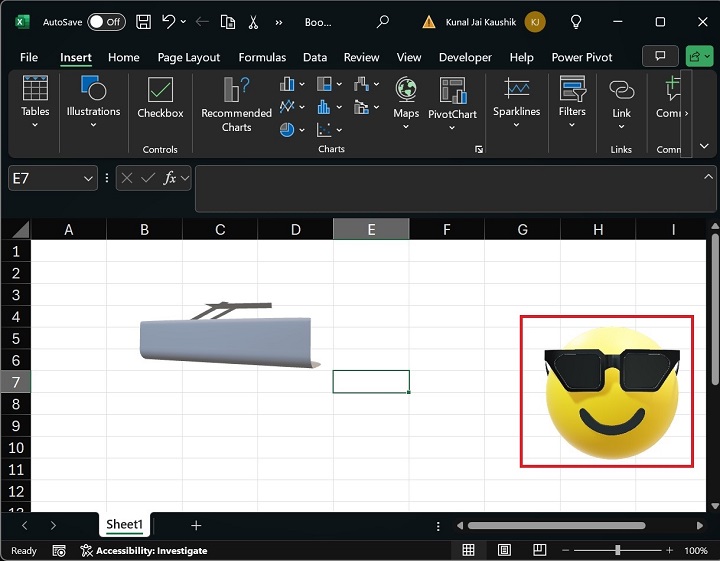This screenshot has width=720, height=561.
Task: Switch to Page Layout view icon
Action: 502,550
